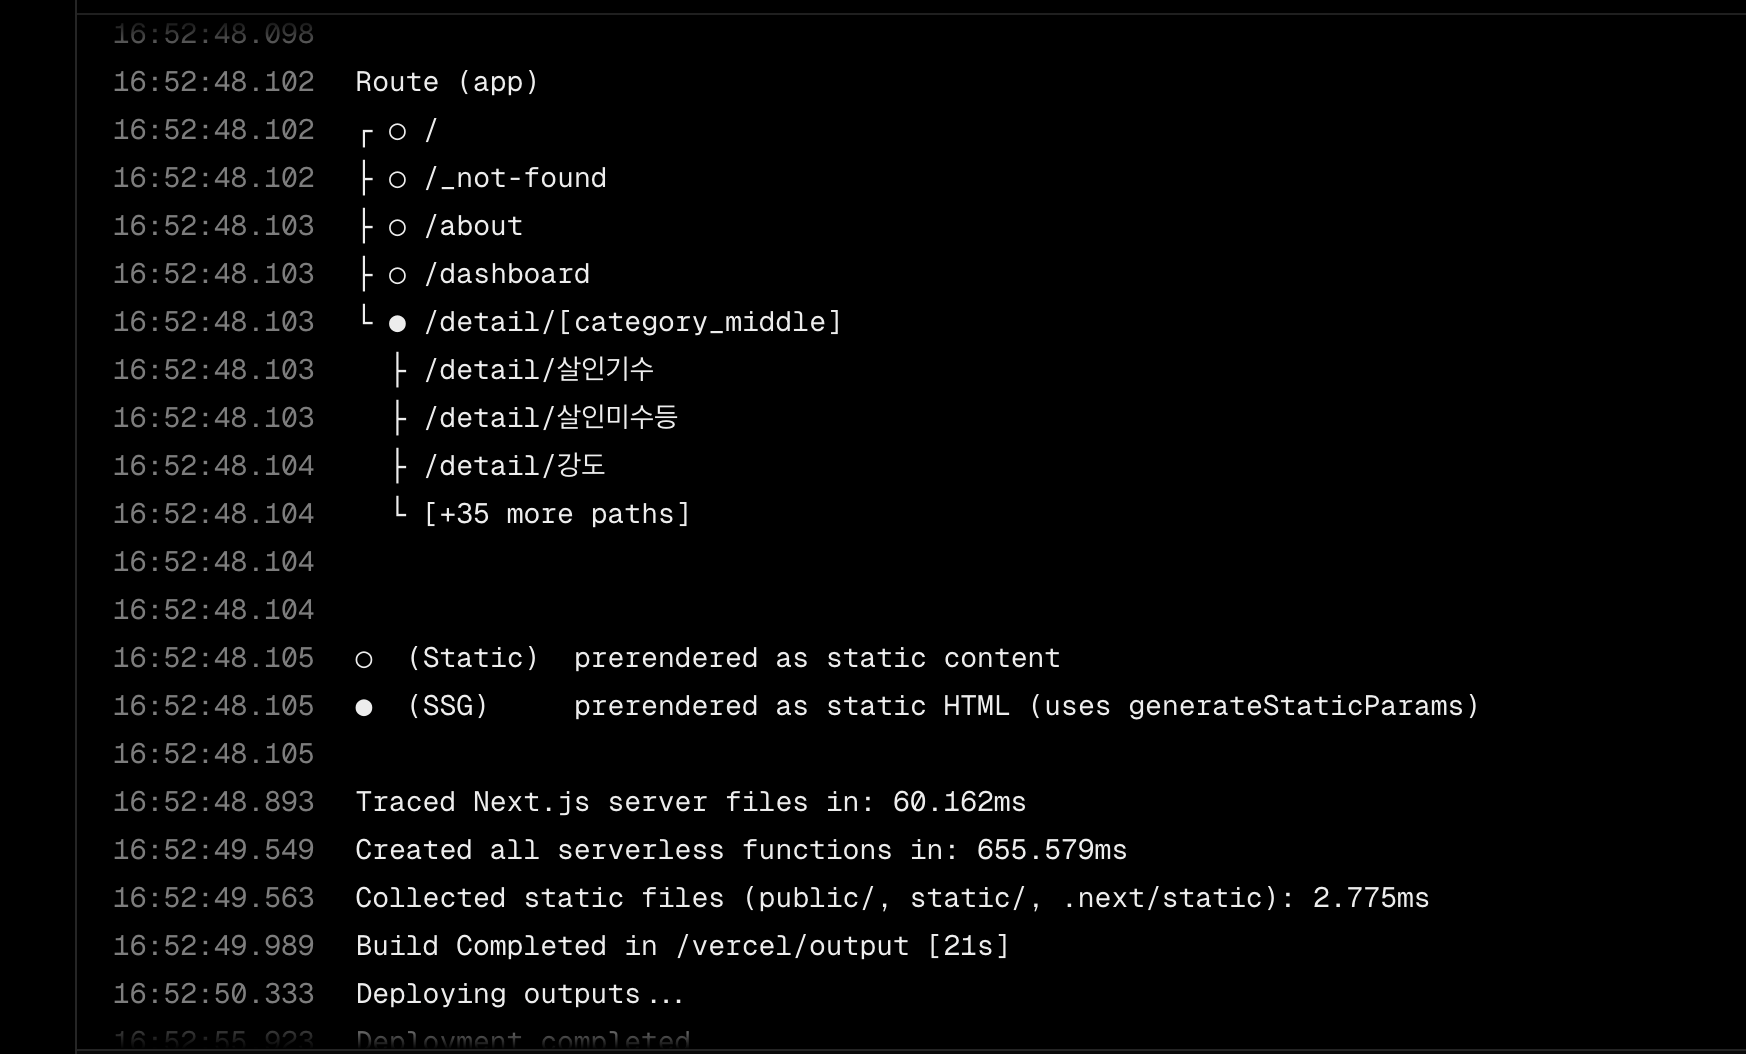The width and height of the screenshot is (1746, 1054).
Task: Click the circle marker beside /dashboard
Action: (397, 276)
